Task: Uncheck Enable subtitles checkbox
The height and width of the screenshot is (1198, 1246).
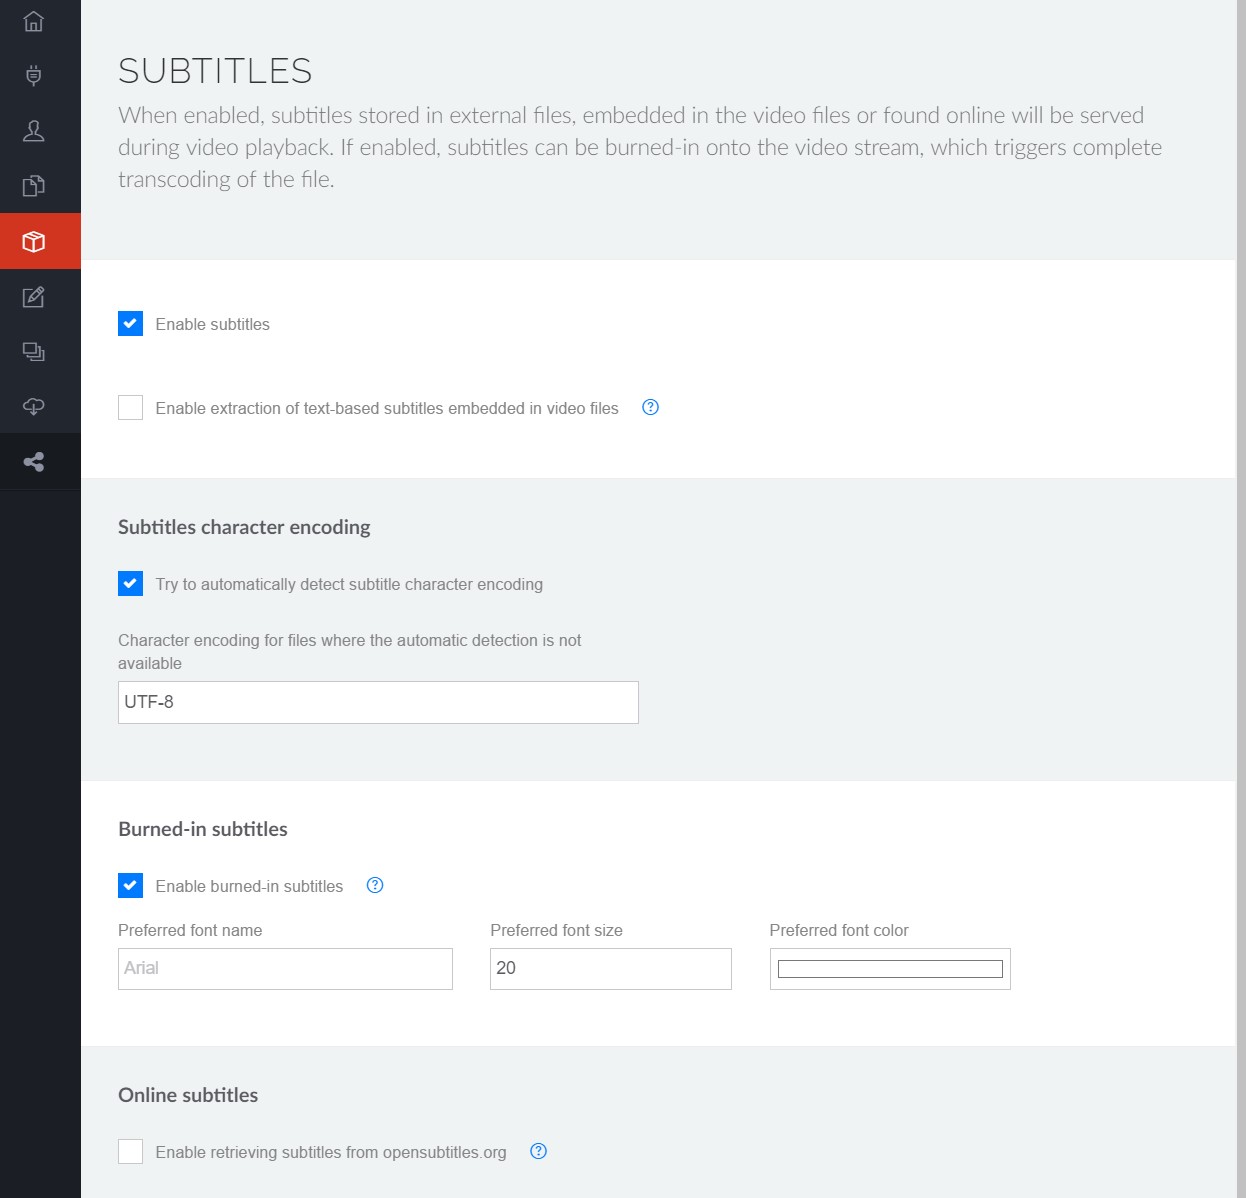Action: coord(130,323)
